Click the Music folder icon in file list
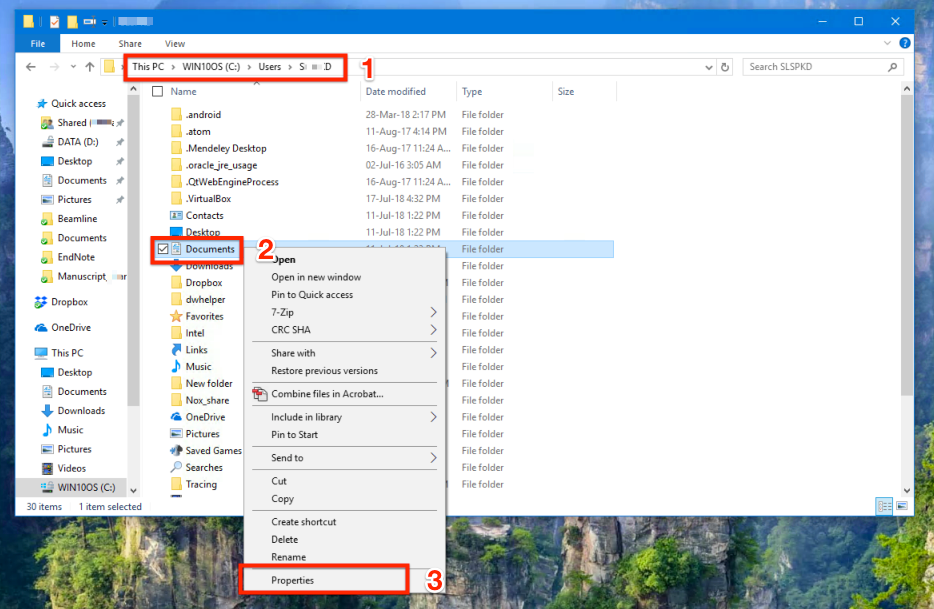This screenshot has height=609, width=934. click(176, 367)
